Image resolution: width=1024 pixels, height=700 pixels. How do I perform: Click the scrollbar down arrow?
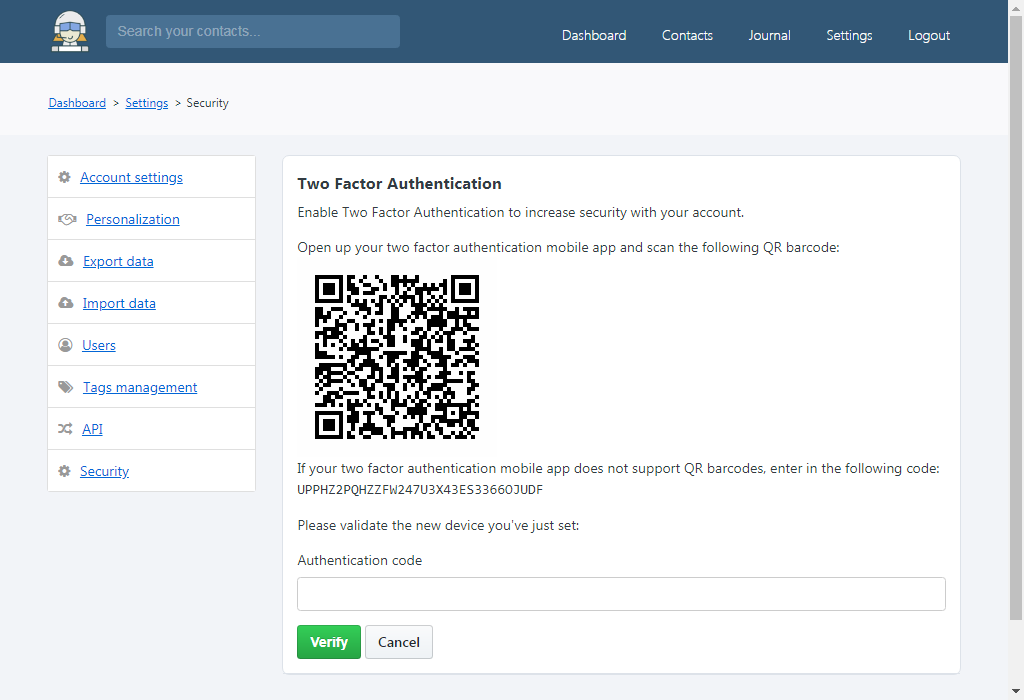coord(1016,691)
